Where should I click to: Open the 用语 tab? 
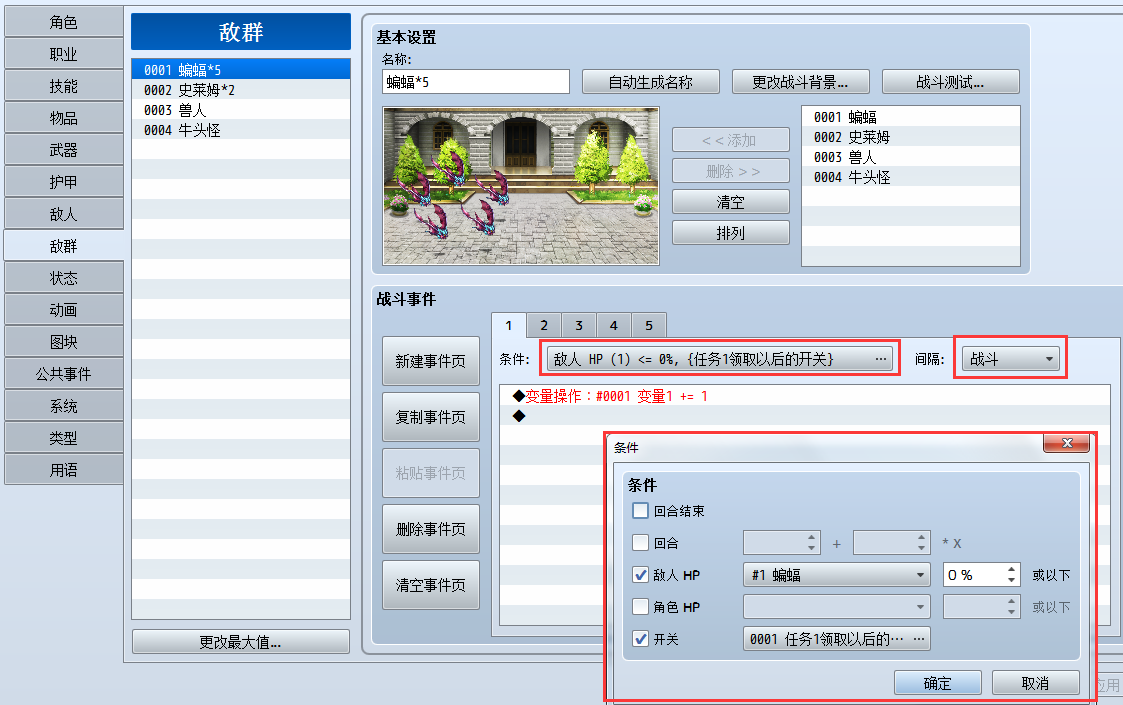click(64, 469)
